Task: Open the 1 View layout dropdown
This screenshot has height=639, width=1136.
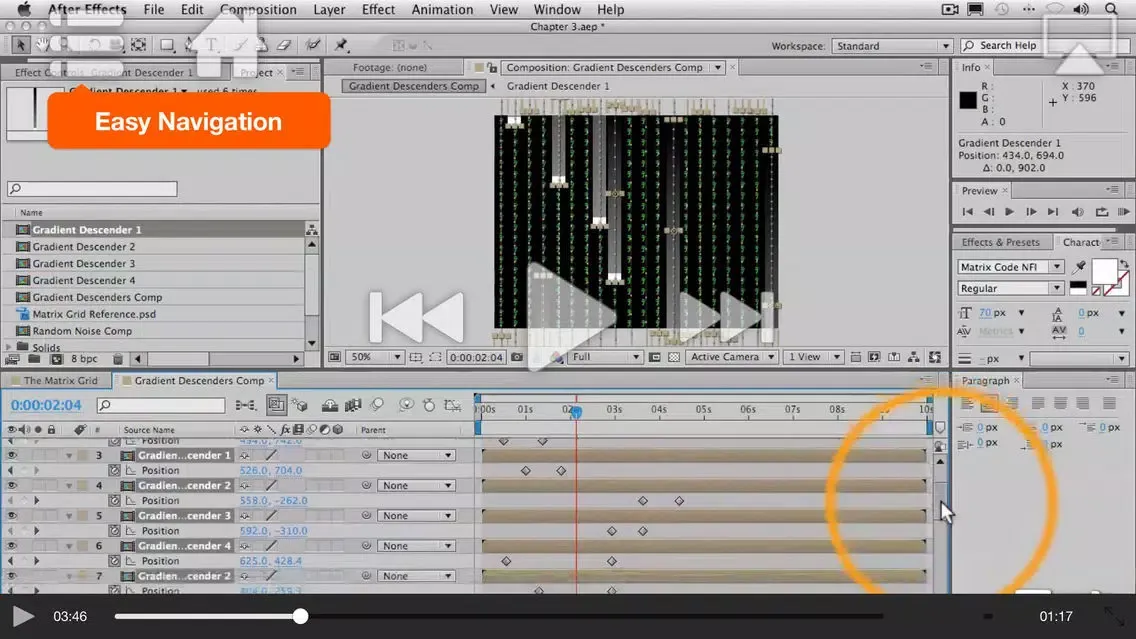Action: tap(814, 357)
